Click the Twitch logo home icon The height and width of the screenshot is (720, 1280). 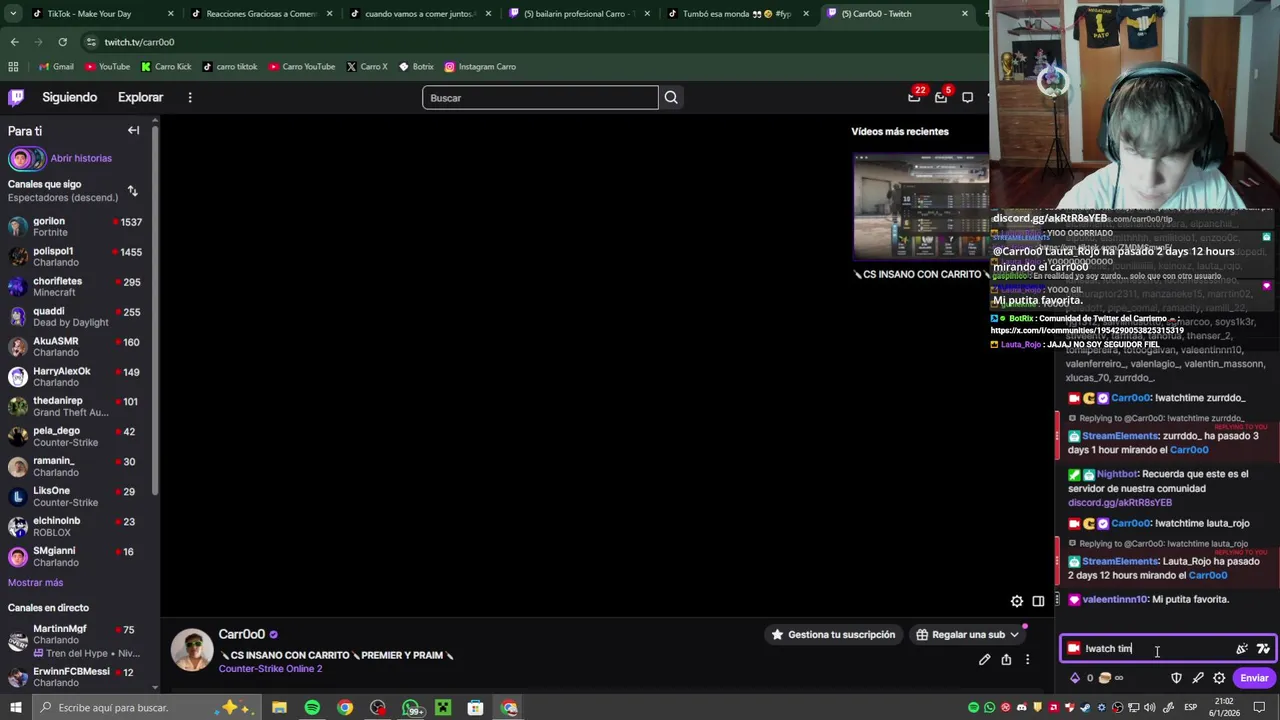click(x=16, y=97)
